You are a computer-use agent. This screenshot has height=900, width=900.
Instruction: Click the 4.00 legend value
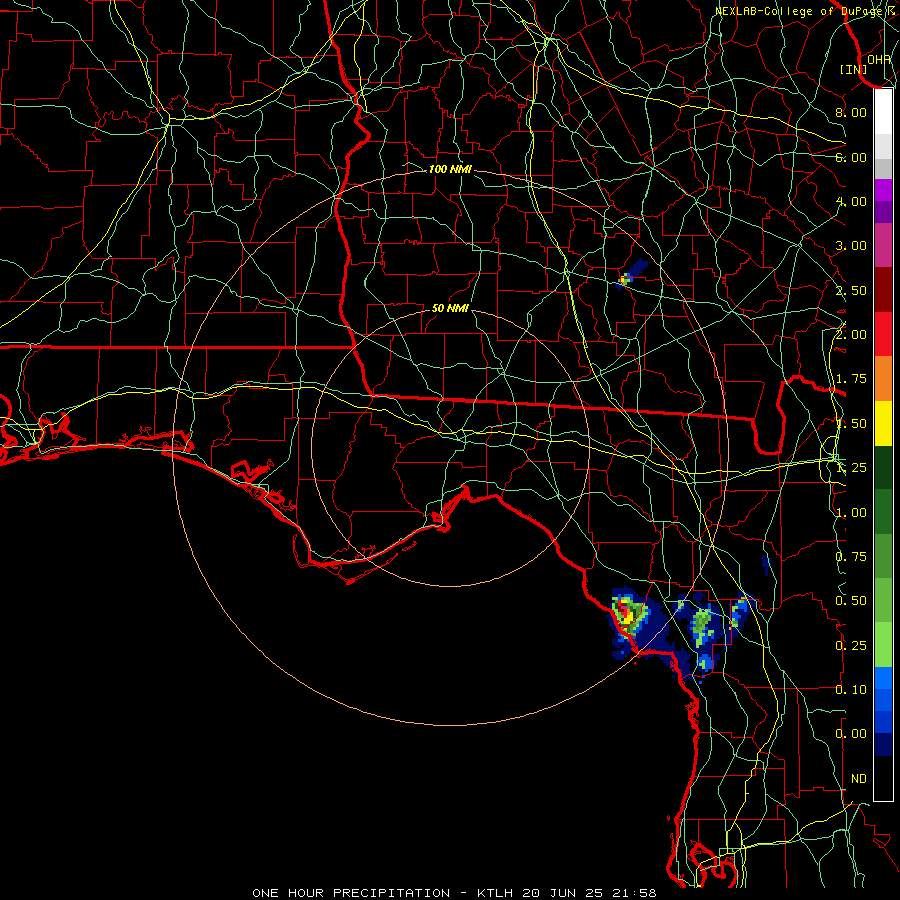(851, 201)
